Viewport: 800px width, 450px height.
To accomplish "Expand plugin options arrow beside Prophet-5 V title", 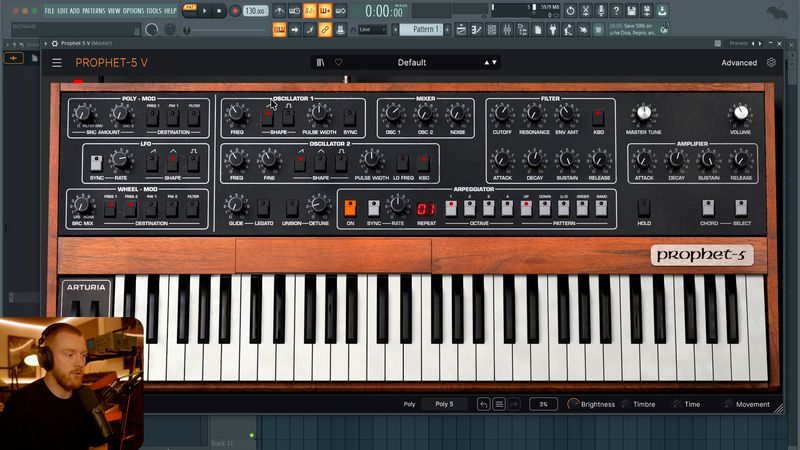I will (46, 43).
